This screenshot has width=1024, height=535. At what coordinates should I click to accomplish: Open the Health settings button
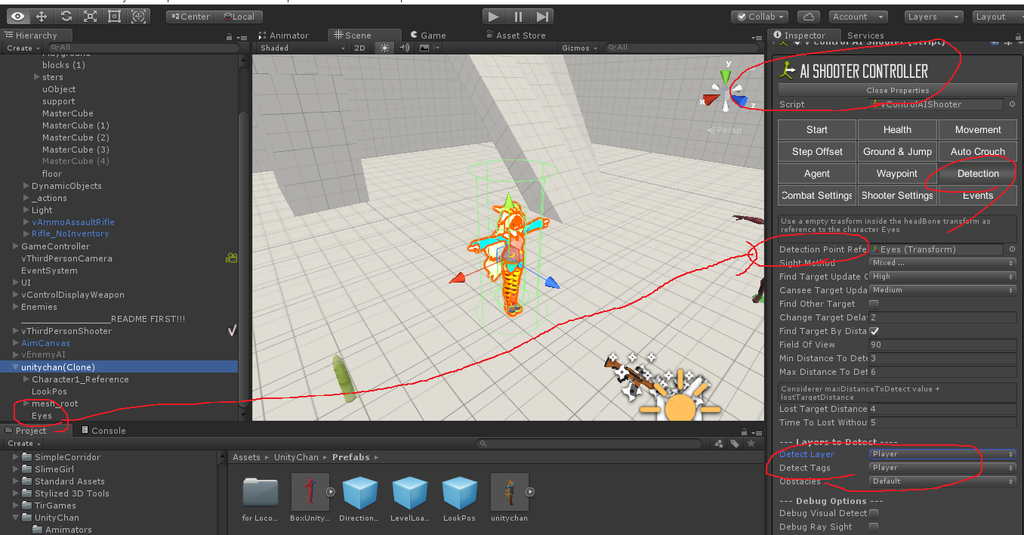(x=897, y=129)
